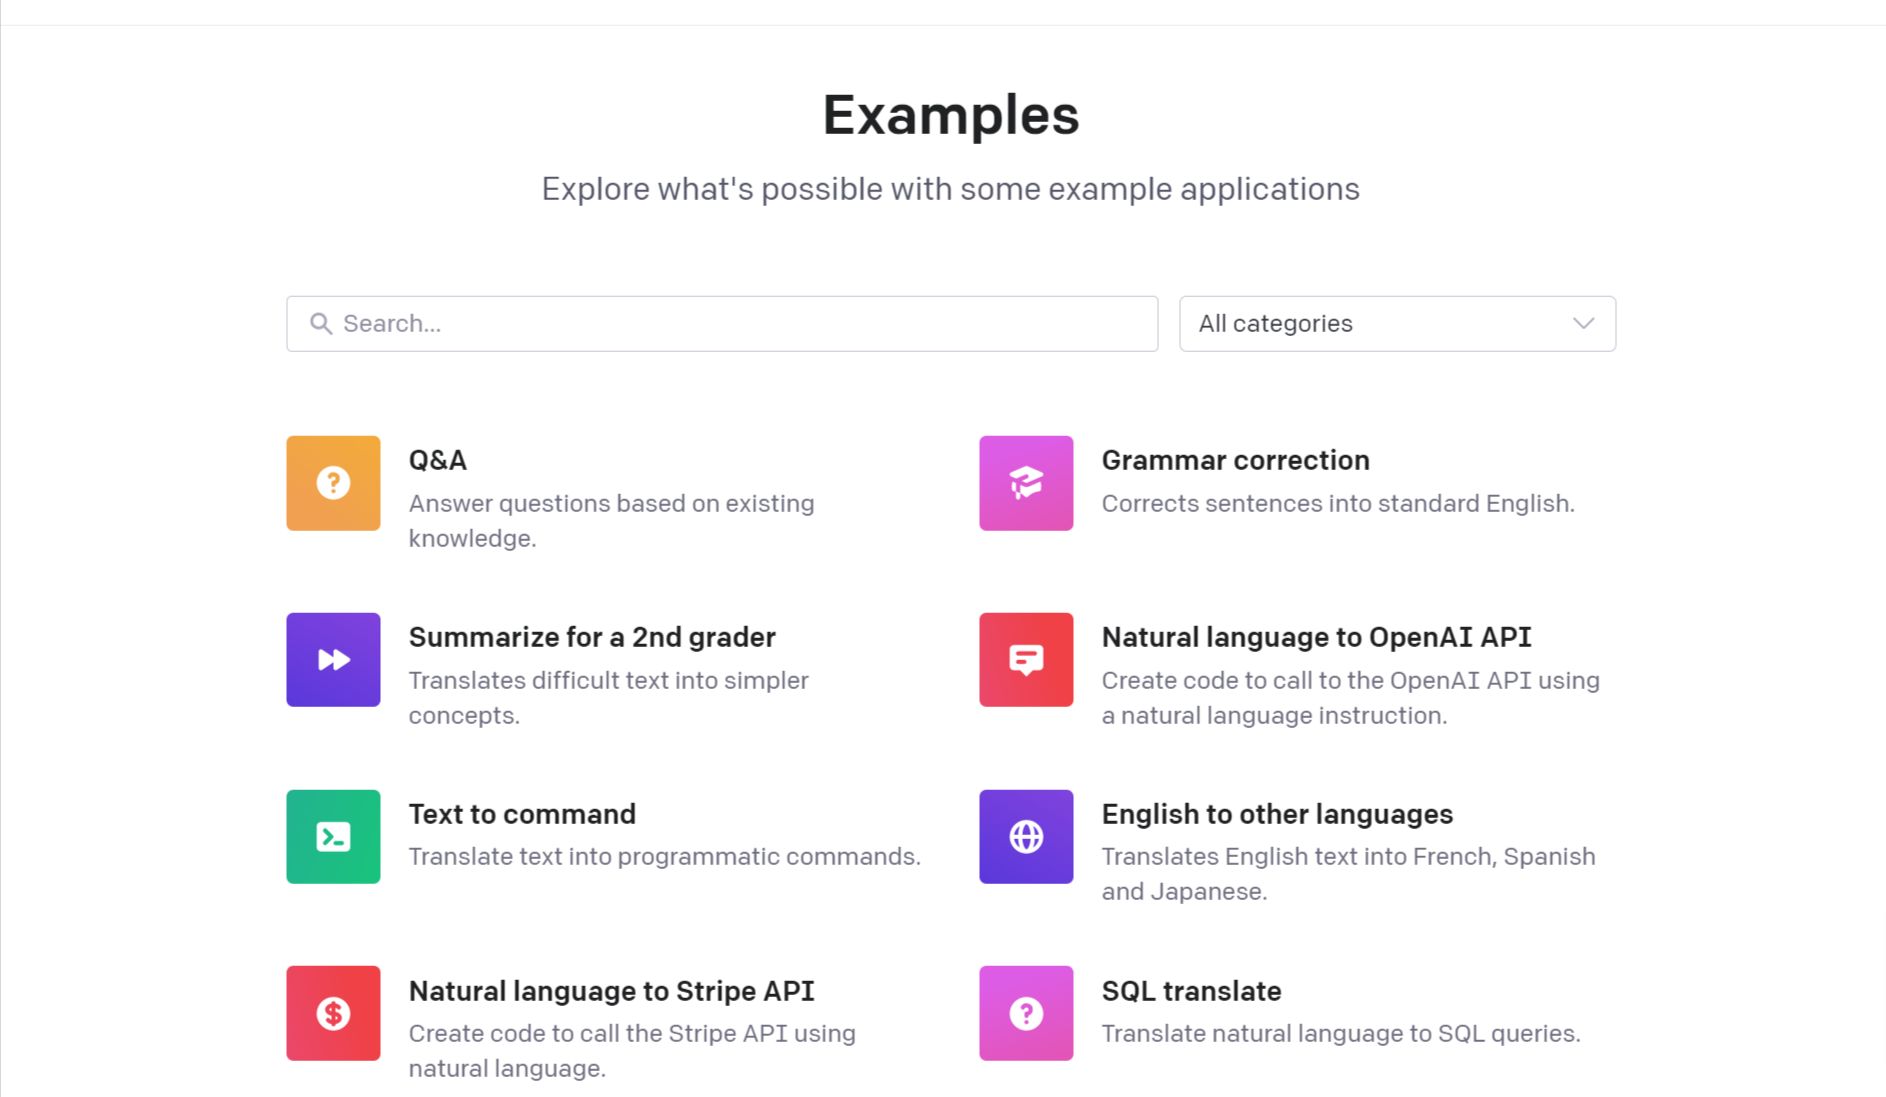
Task: Select the SQL translate example title
Action: coord(1191,991)
